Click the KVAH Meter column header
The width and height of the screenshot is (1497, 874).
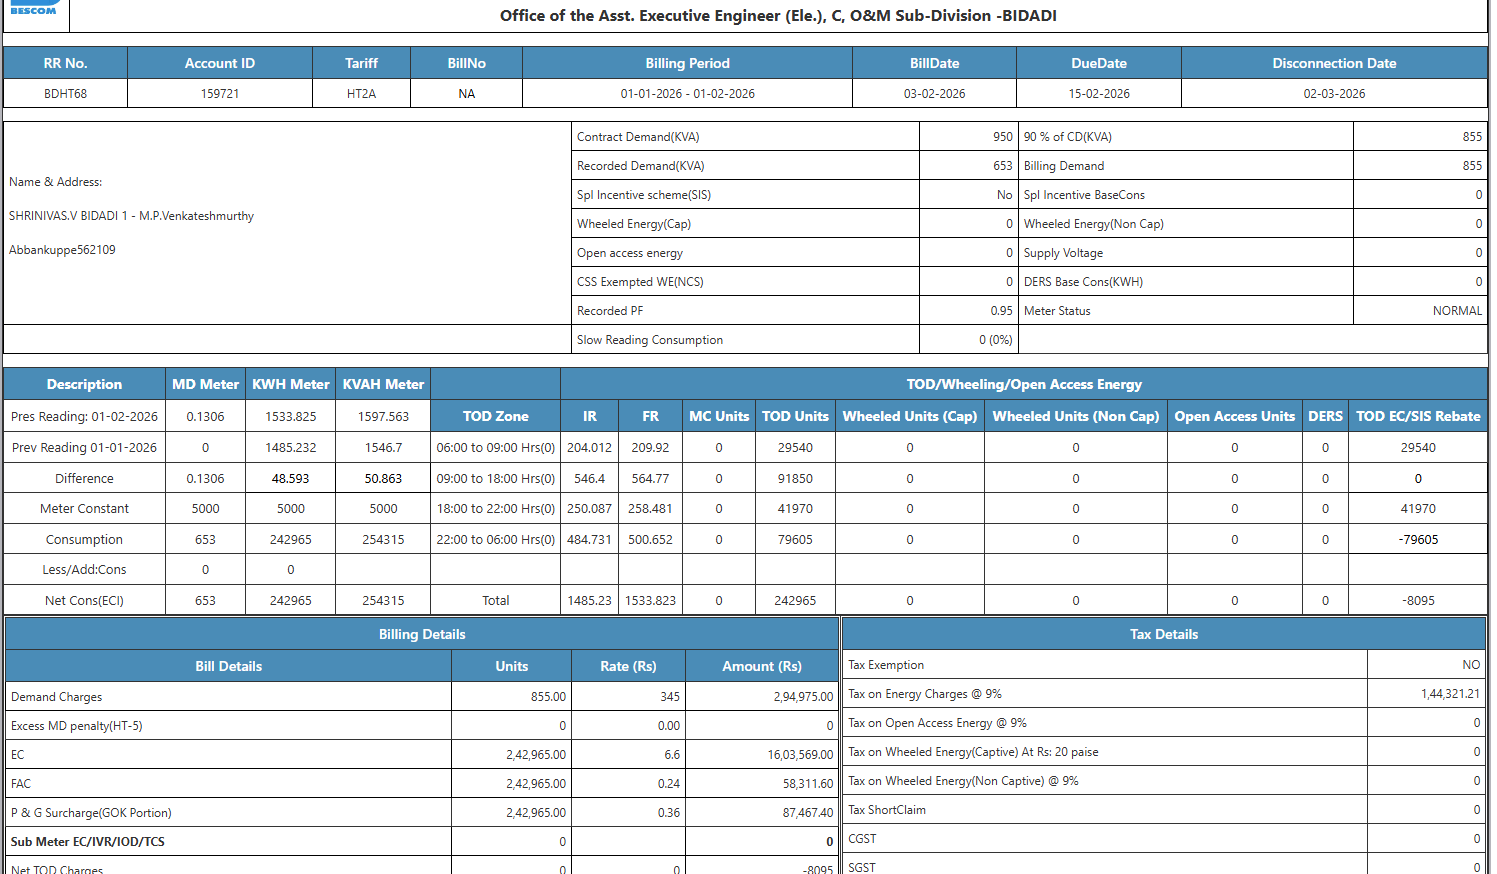[383, 384]
